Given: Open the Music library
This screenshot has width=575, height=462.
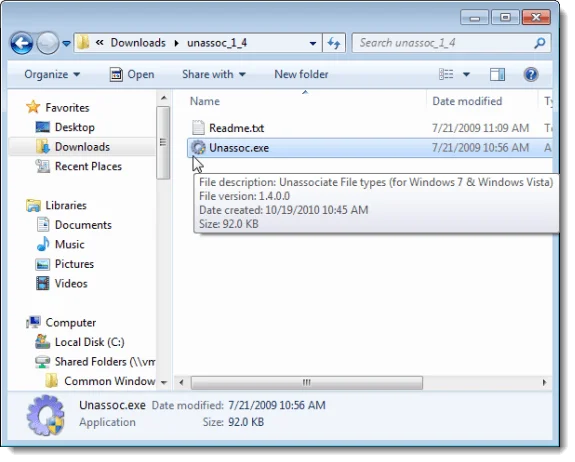Looking at the screenshot, I should coord(69,245).
